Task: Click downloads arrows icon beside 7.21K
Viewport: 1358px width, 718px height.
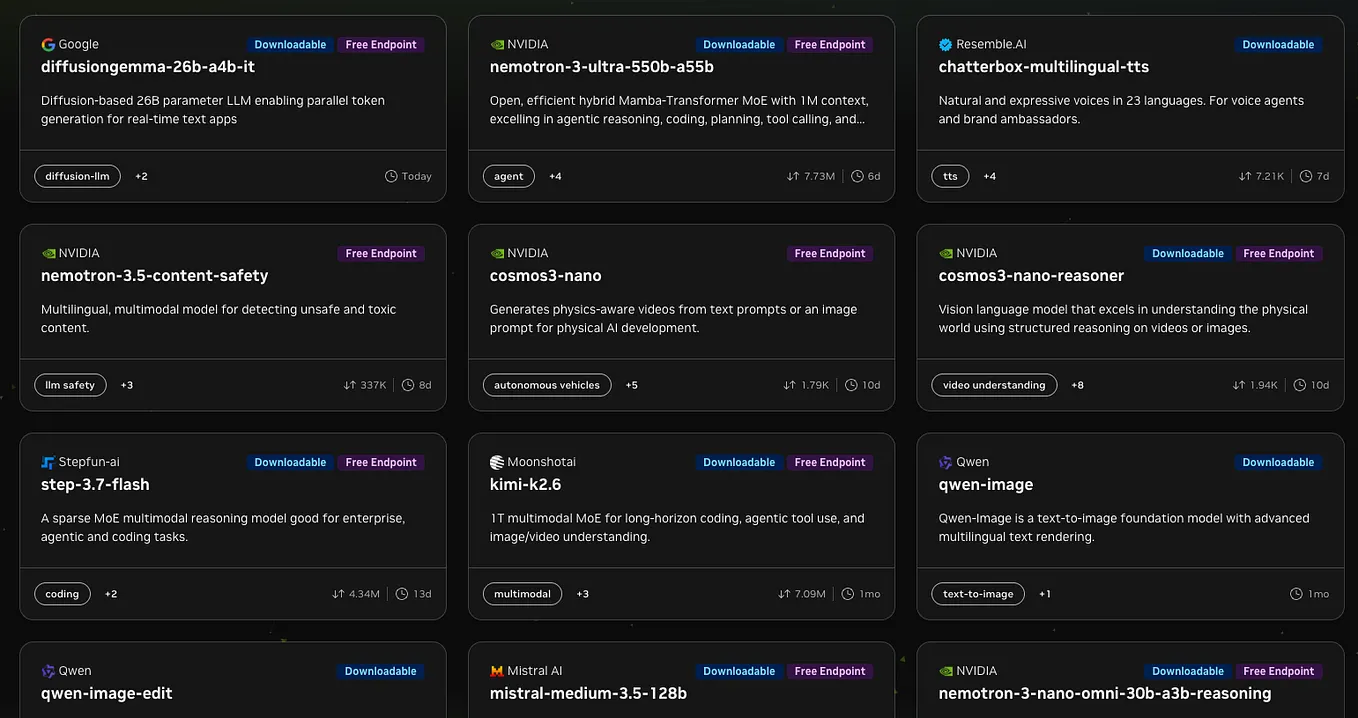Action: (1245, 176)
